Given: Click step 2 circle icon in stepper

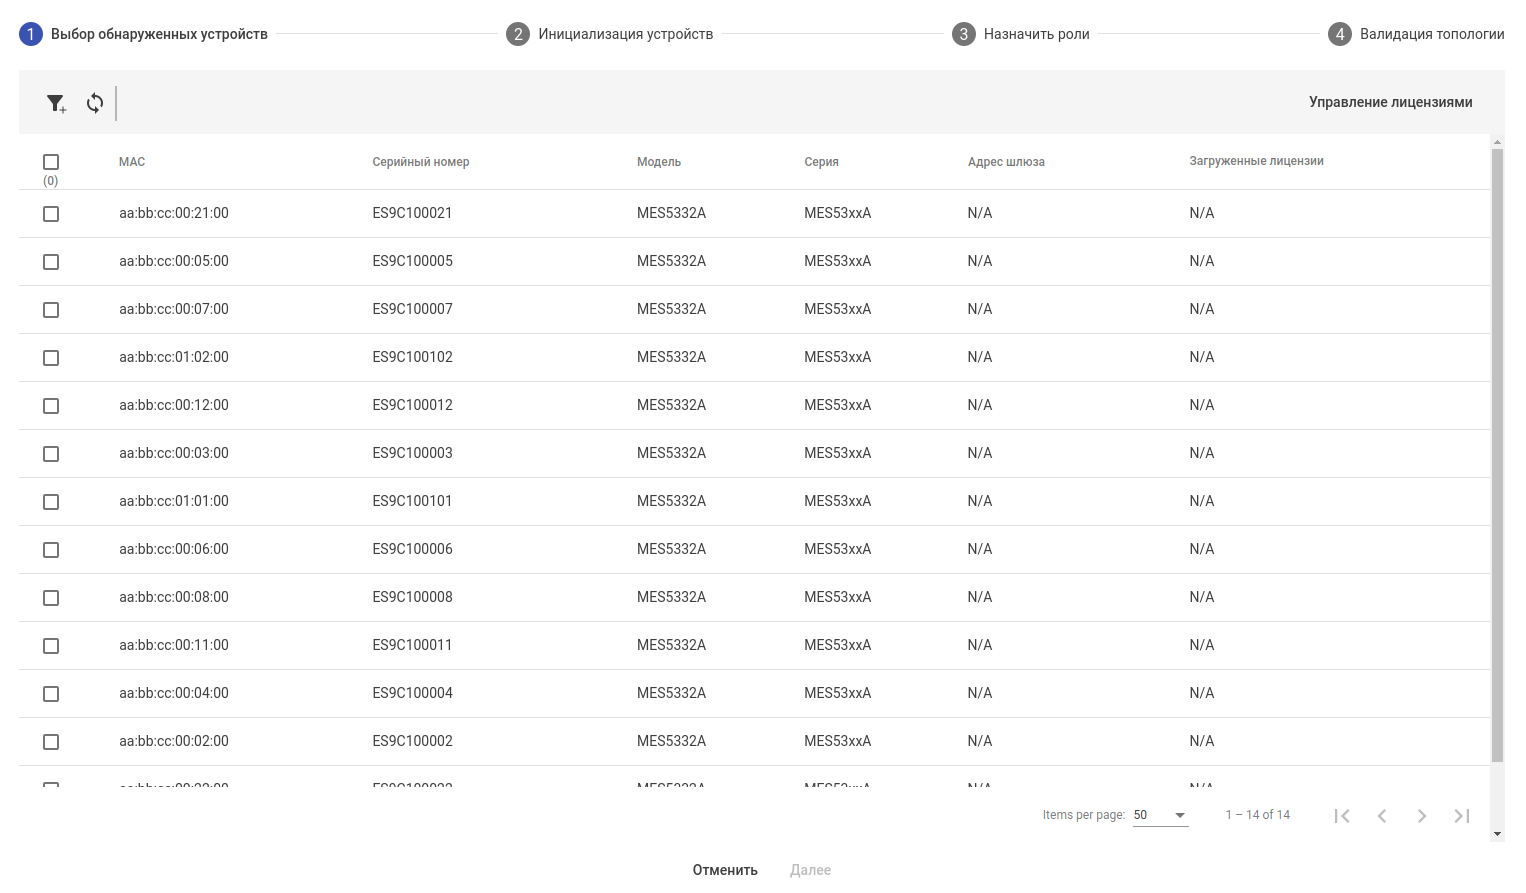Looking at the screenshot, I should click(x=518, y=34).
